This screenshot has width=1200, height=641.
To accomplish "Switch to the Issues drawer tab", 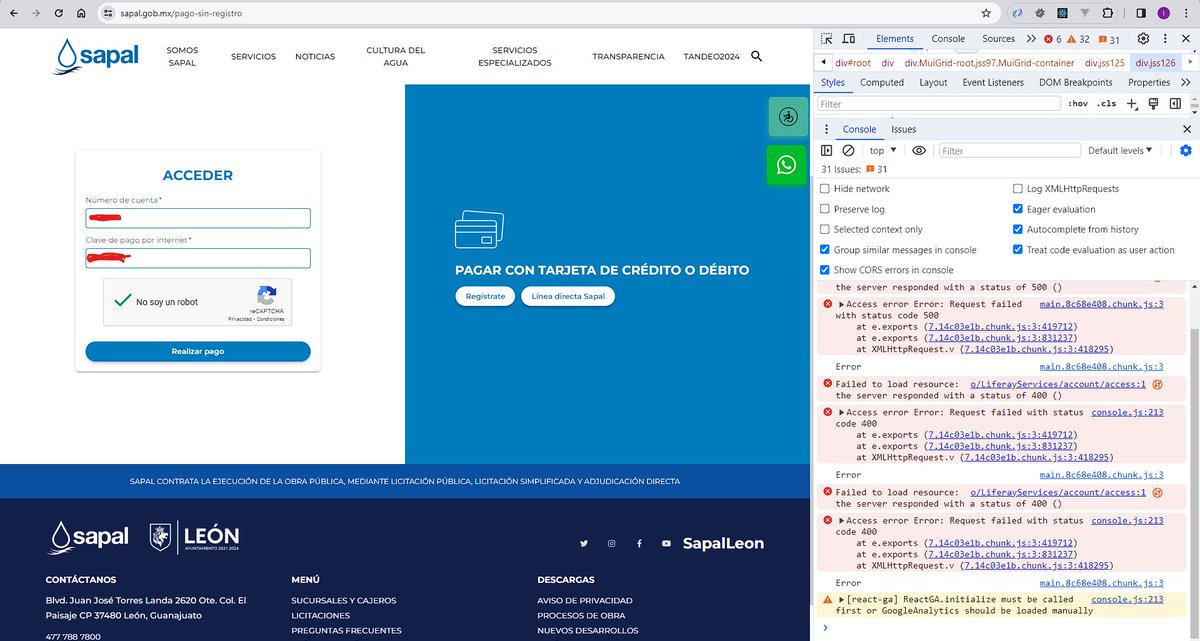I will point(903,129).
